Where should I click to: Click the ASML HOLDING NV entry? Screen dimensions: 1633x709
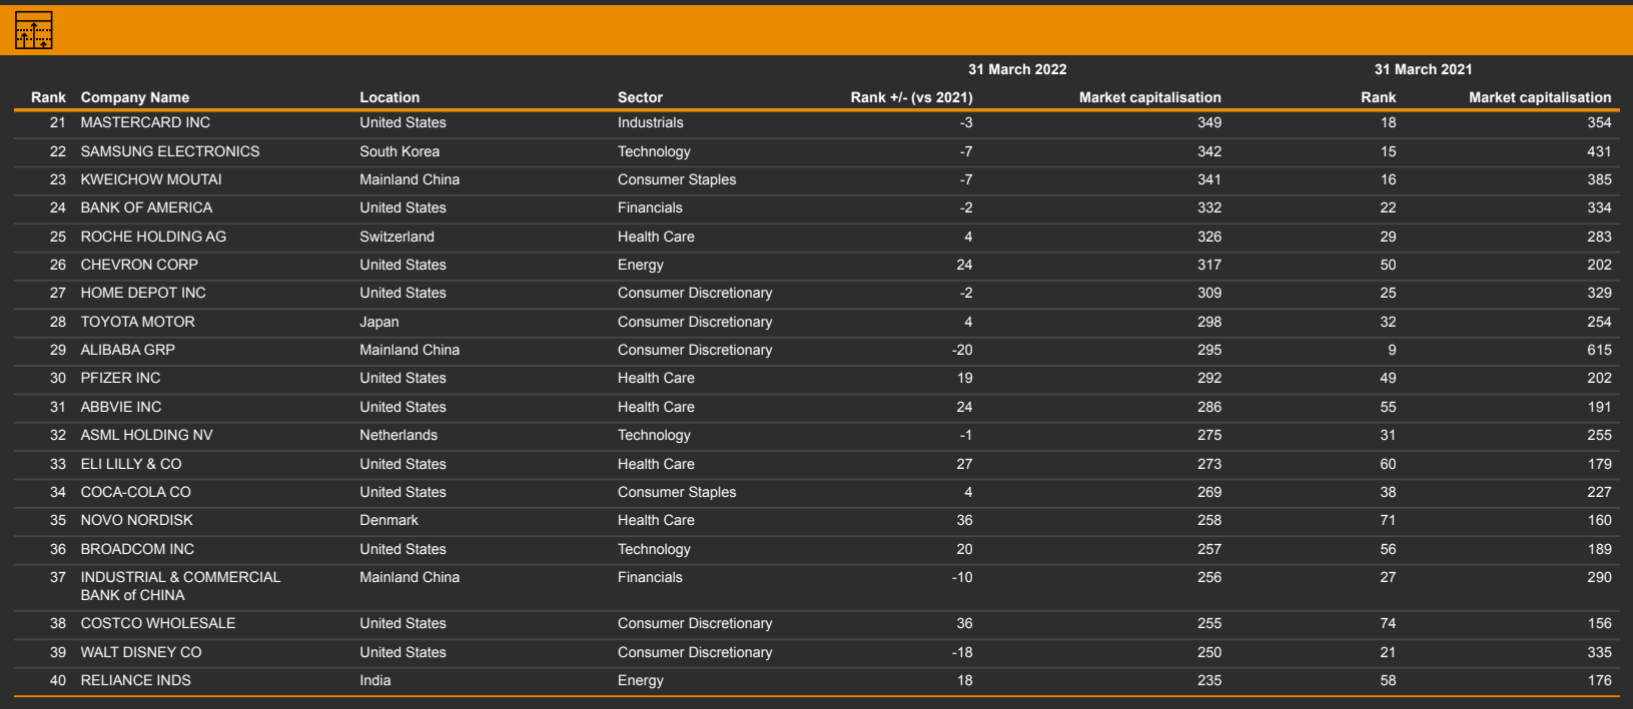(147, 435)
